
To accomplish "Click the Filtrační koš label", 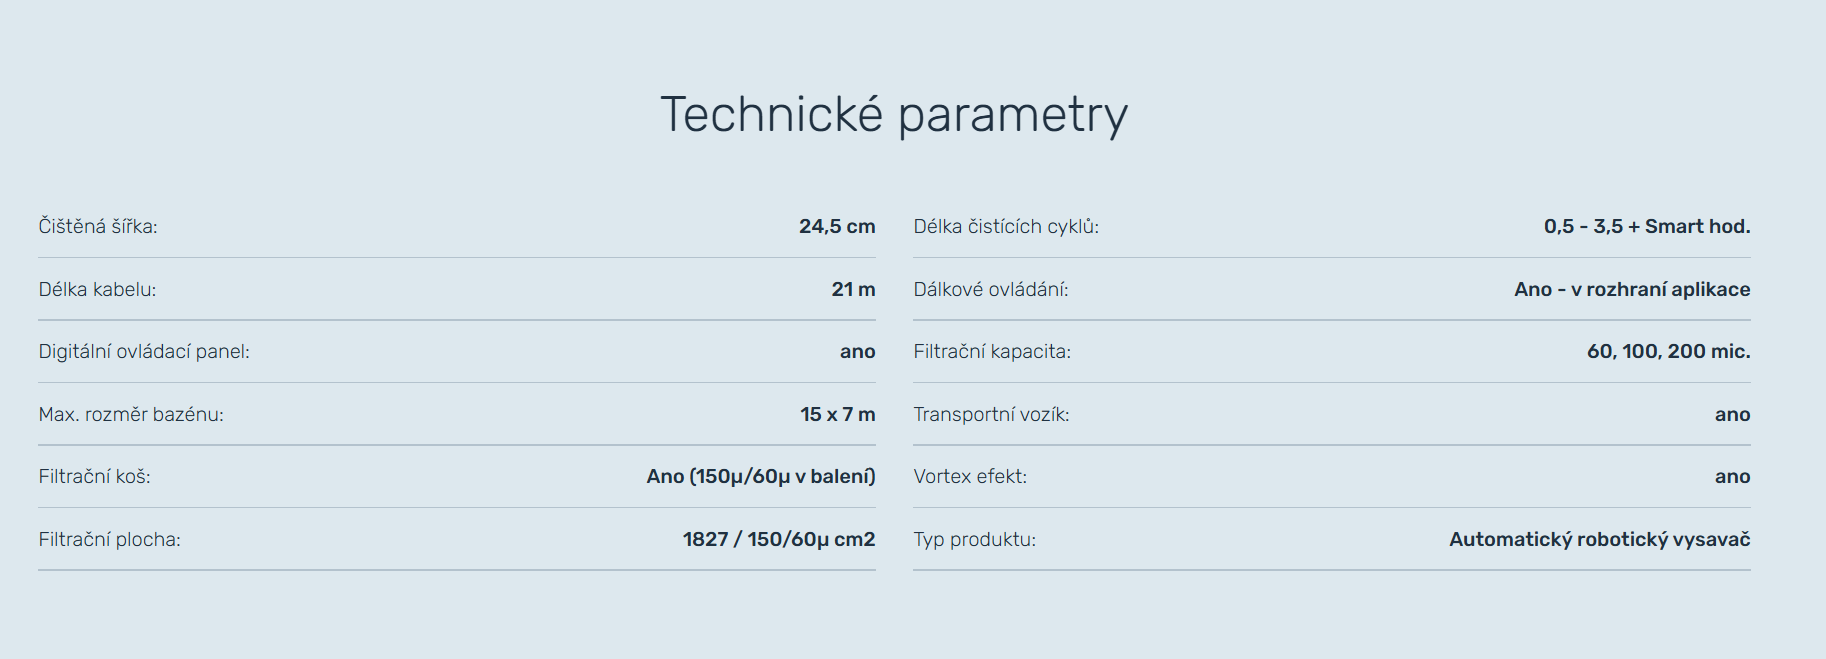I will [94, 477].
